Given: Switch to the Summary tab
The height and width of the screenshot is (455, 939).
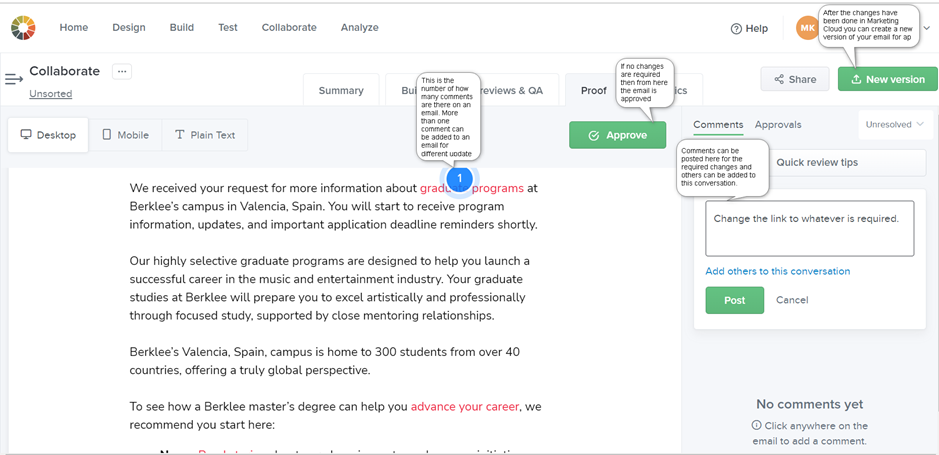Looking at the screenshot, I should [x=341, y=90].
